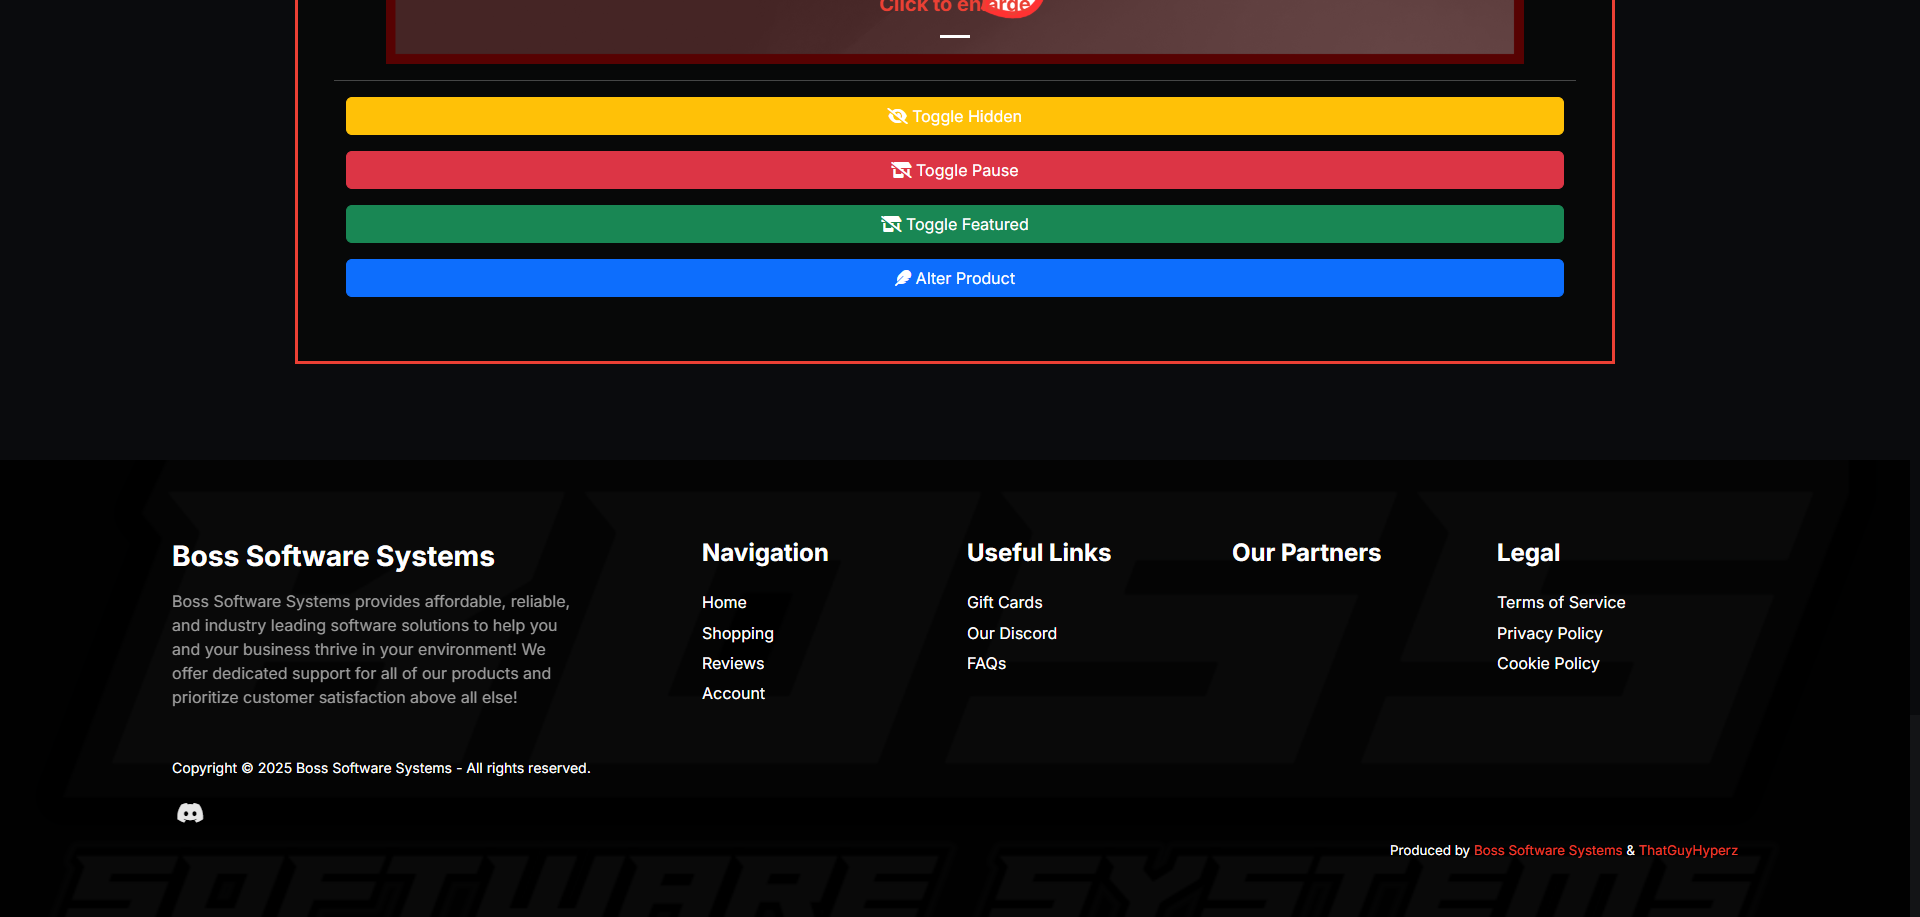Open the FAQs link

click(986, 663)
